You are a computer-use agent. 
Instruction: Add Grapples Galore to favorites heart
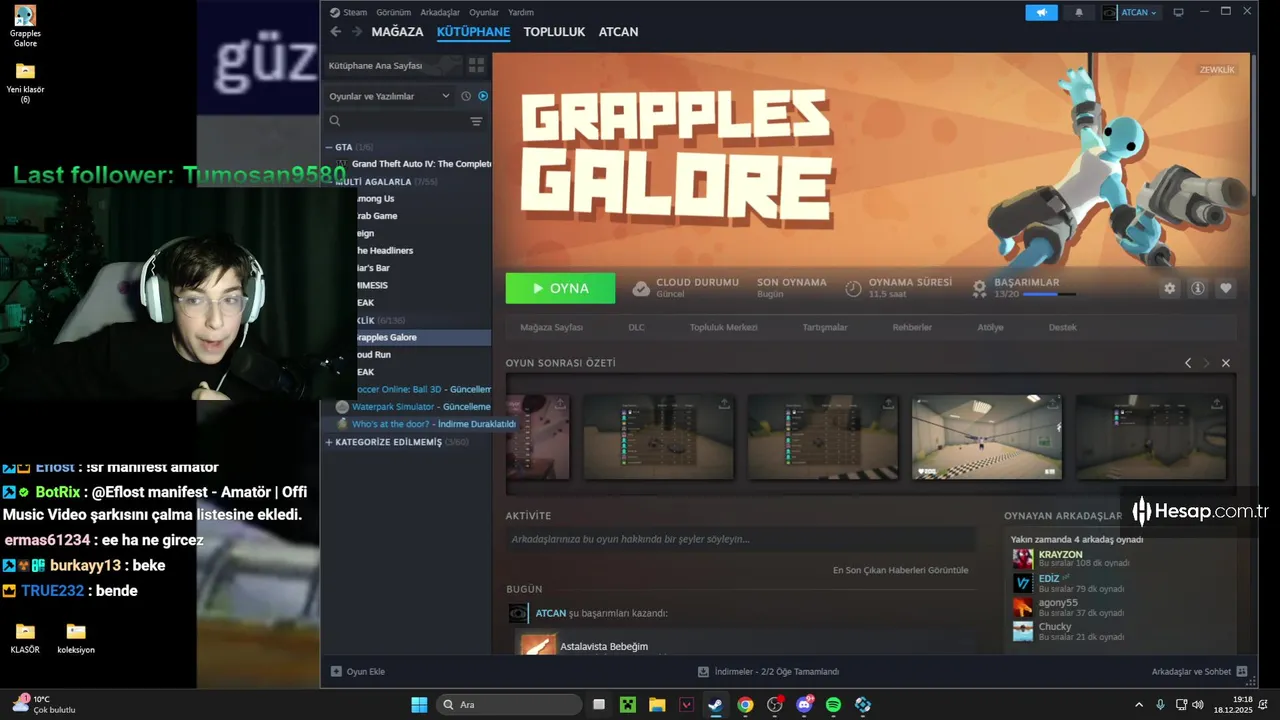(x=1225, y=288)
